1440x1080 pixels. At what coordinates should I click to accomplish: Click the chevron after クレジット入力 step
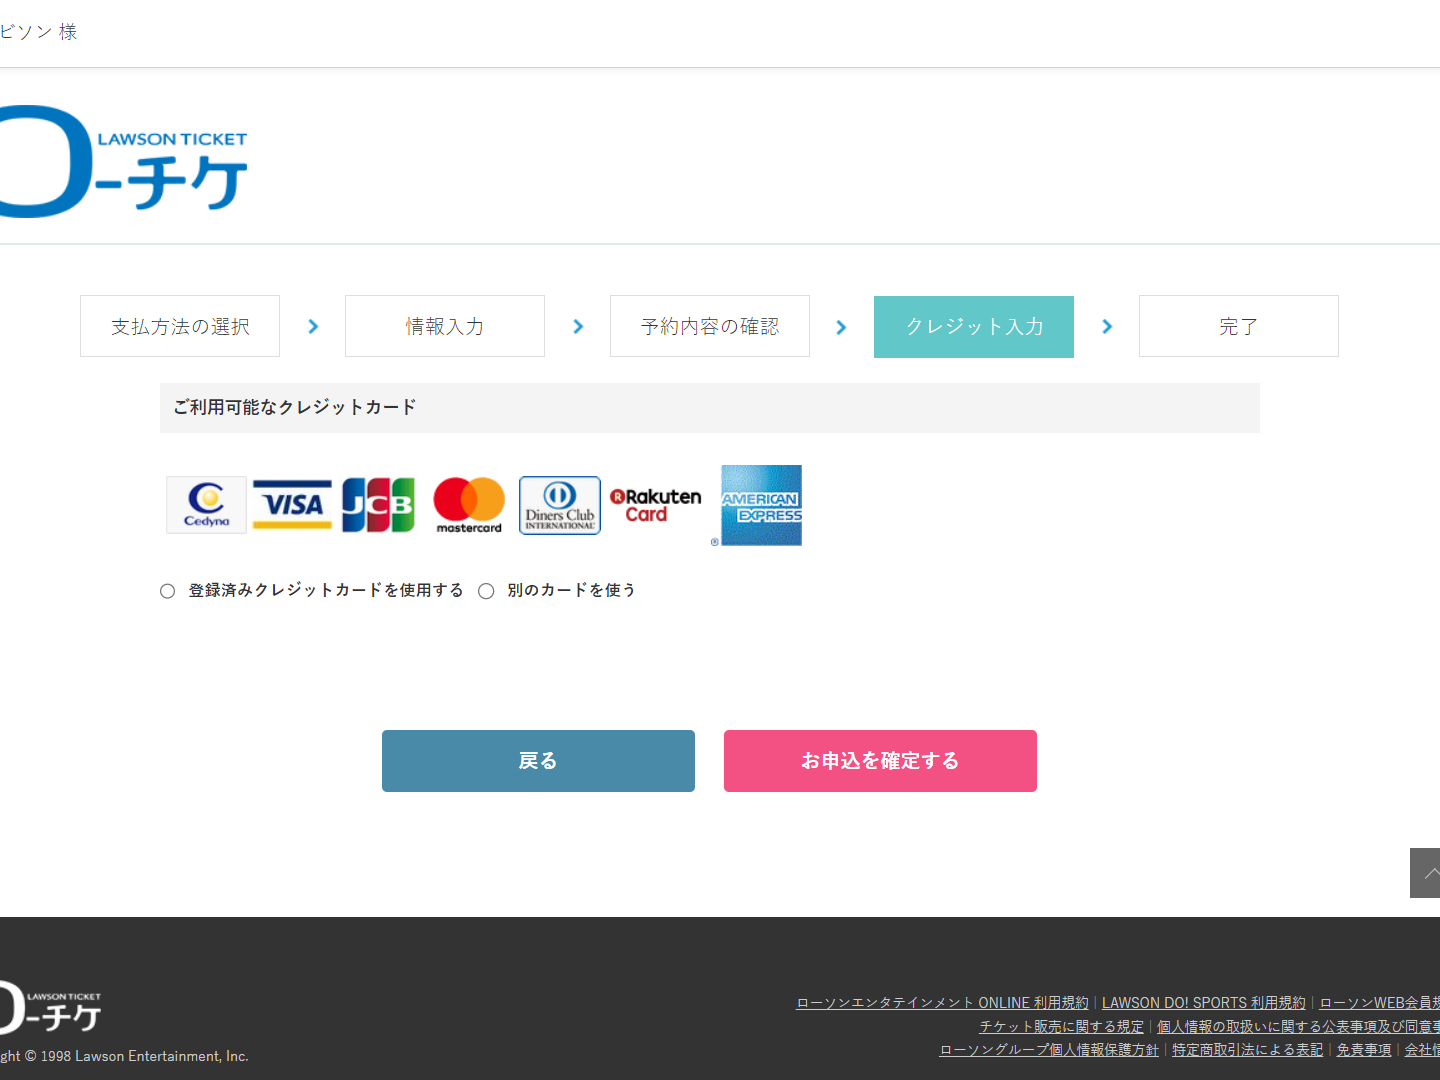(x=1107, y=327)
